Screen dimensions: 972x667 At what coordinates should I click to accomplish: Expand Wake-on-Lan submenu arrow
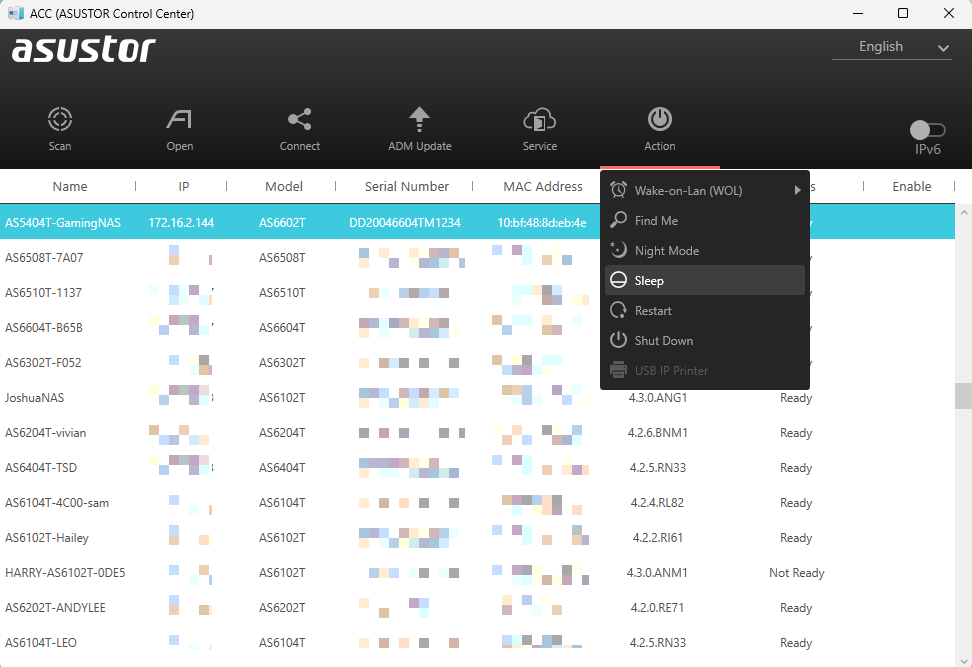798,190
